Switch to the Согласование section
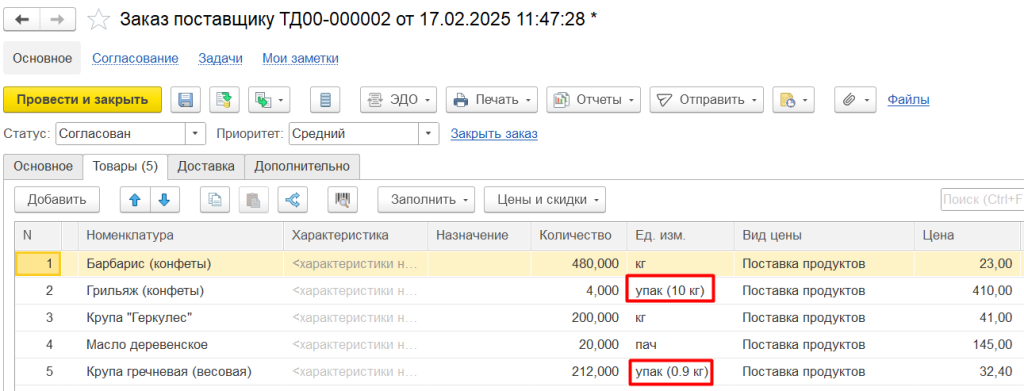 pyautogui.click(x=135, y=58)
